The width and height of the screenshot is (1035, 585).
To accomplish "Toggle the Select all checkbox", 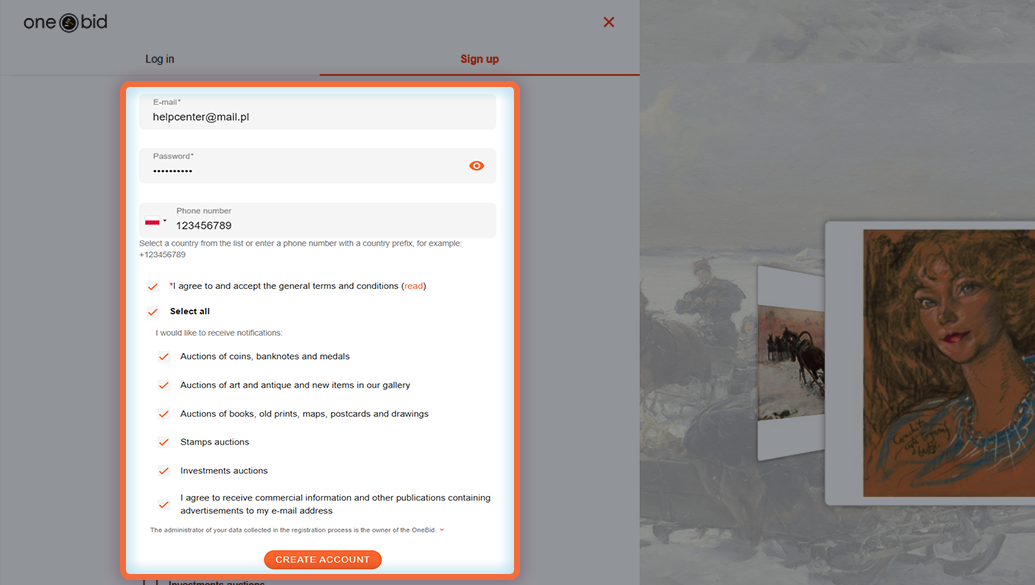I will point(153,311).
